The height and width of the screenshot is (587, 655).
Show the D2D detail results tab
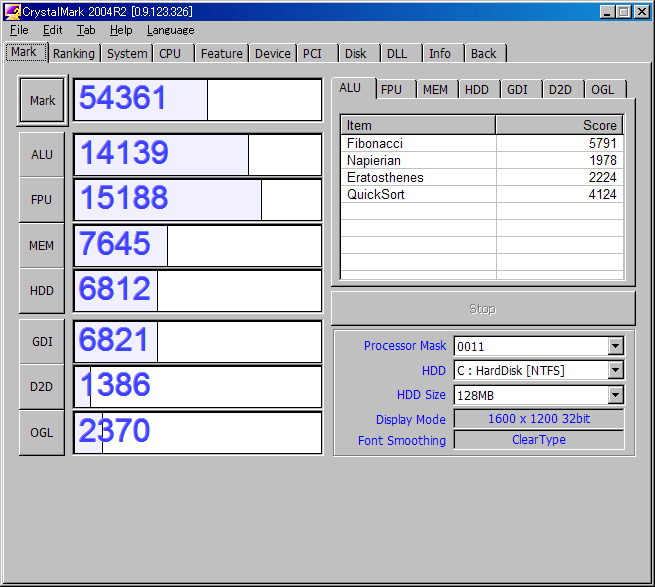tap(563, 90)
